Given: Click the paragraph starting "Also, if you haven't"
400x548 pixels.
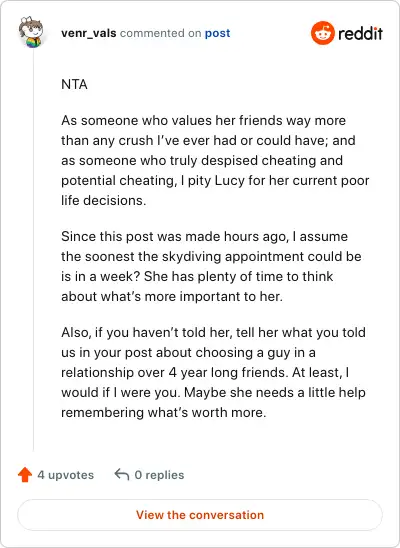Looking at the screenshot, I should (213, 372).
